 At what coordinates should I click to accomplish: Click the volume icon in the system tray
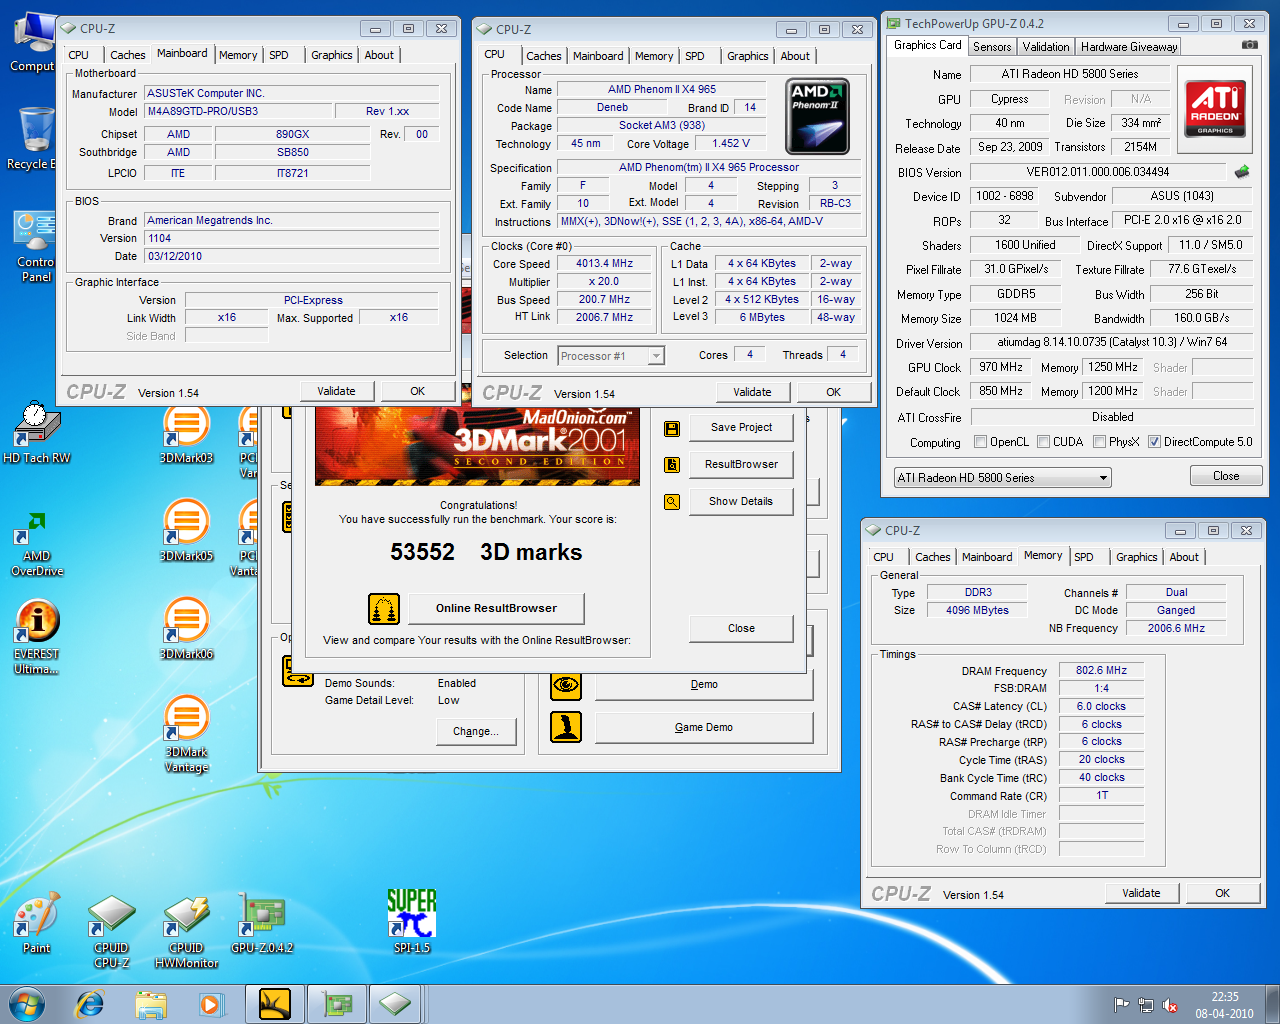tap(1170, 1006)
